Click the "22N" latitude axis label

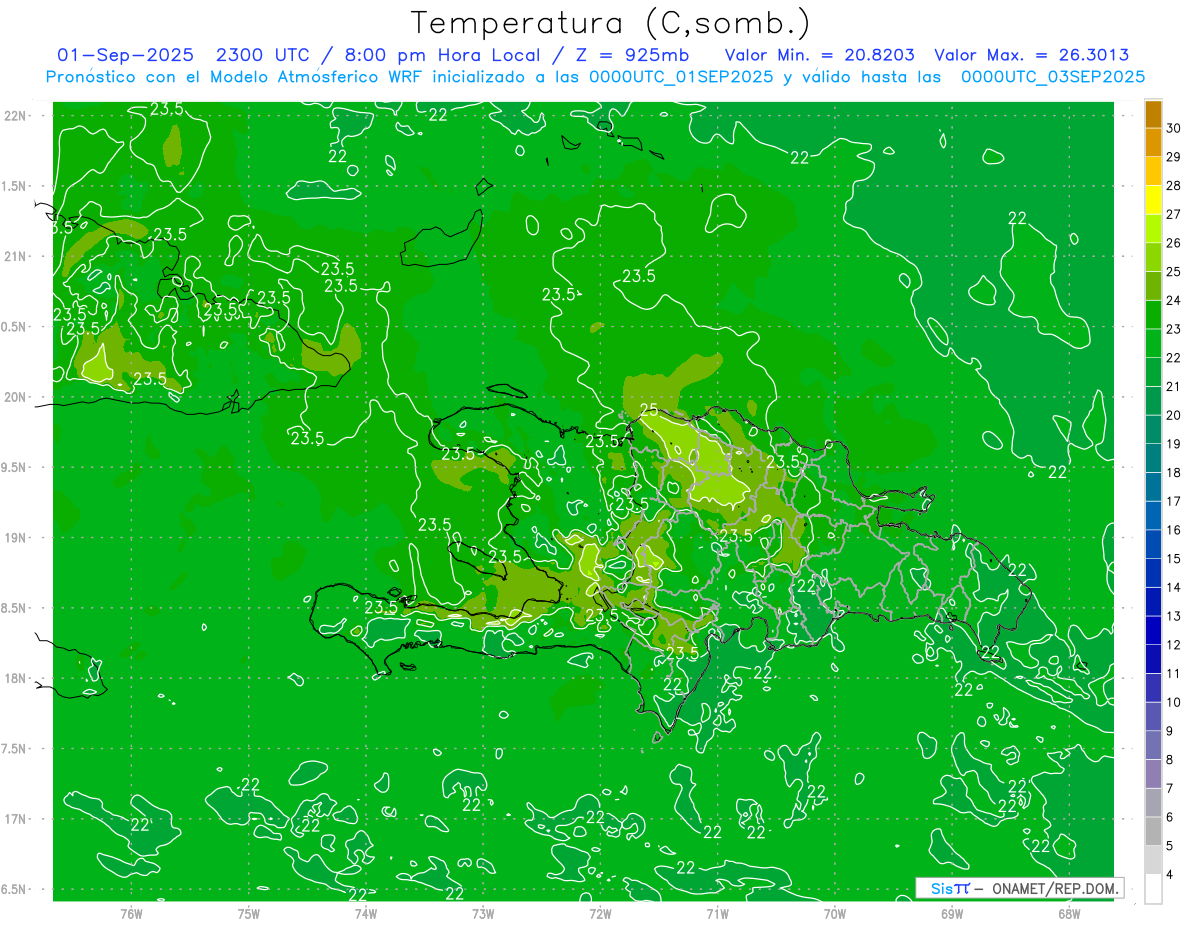pos(16,115)
